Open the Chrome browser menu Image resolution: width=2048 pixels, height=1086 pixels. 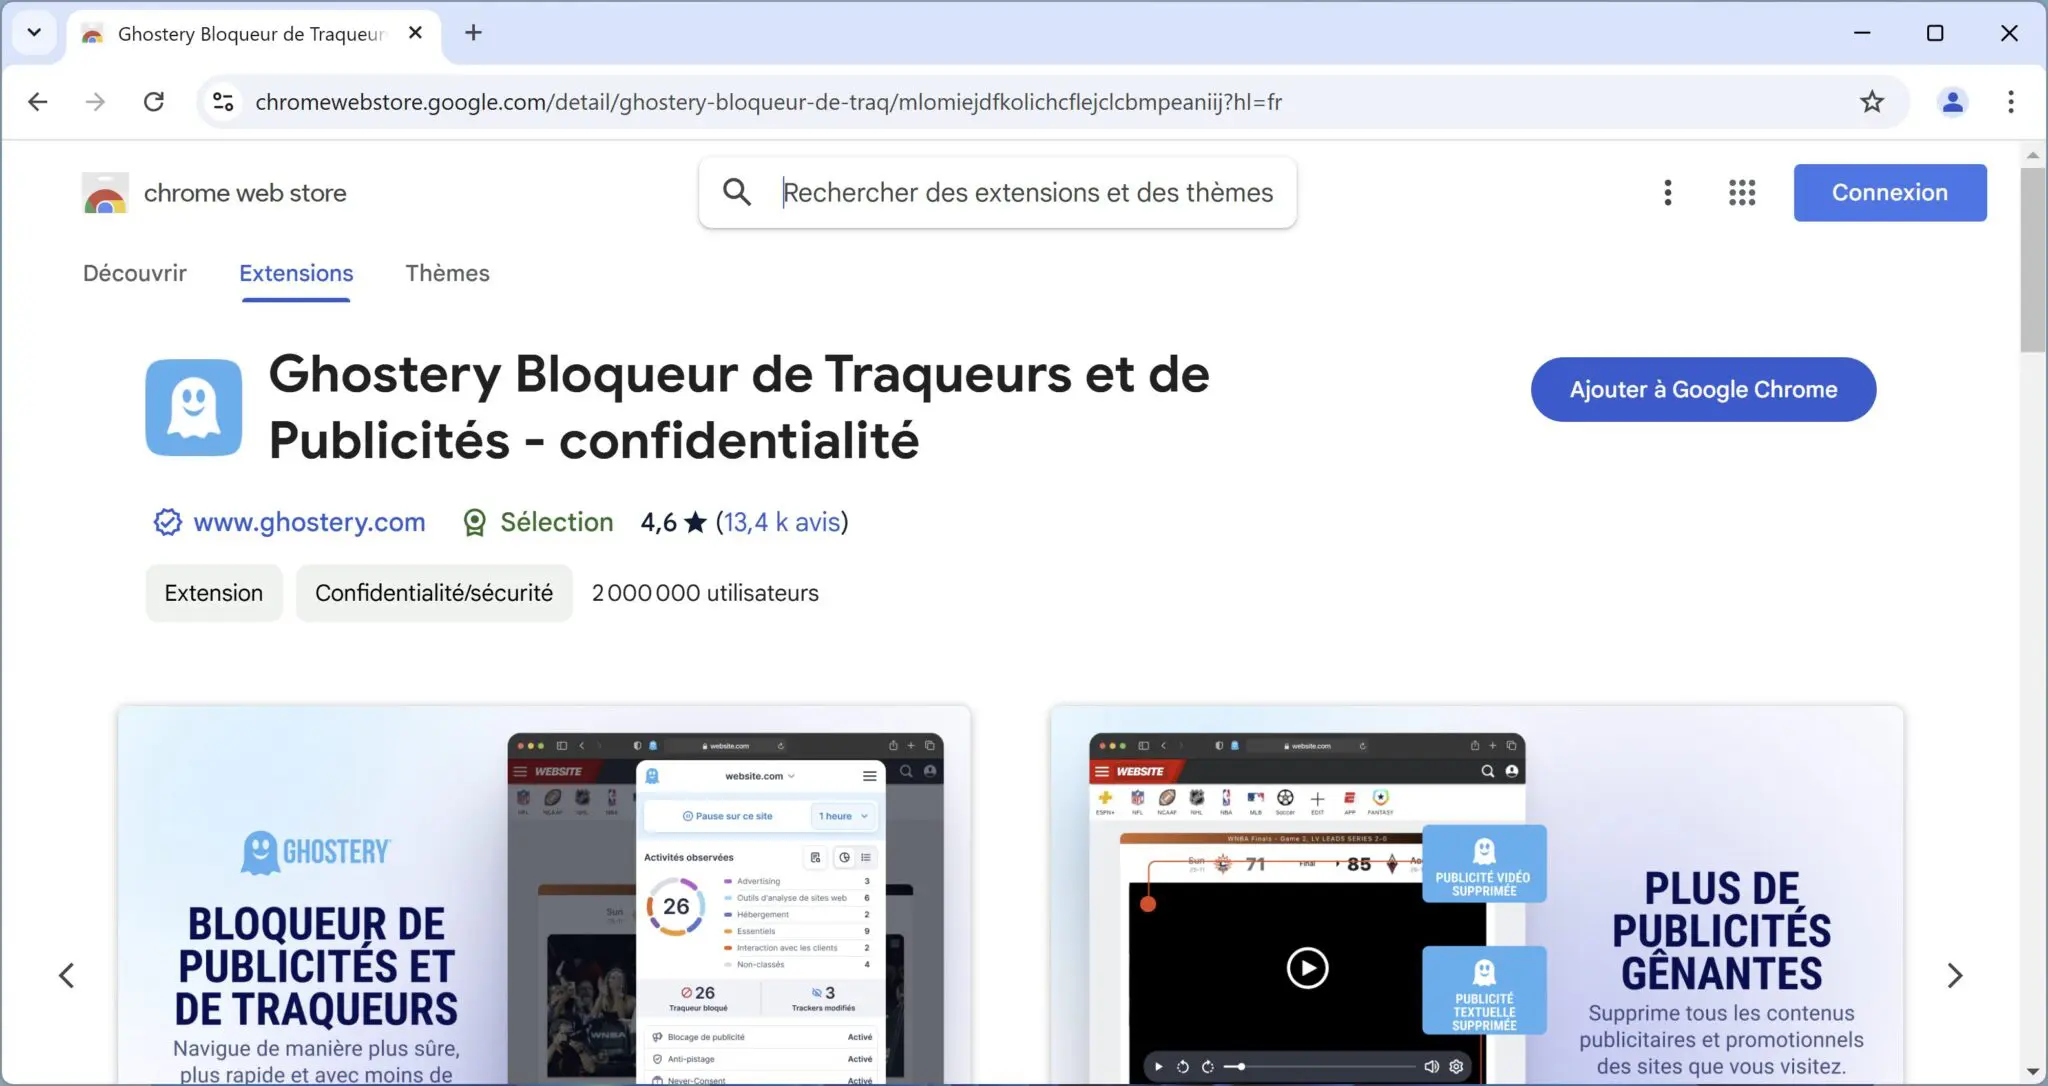click(x=2010, y=101)
